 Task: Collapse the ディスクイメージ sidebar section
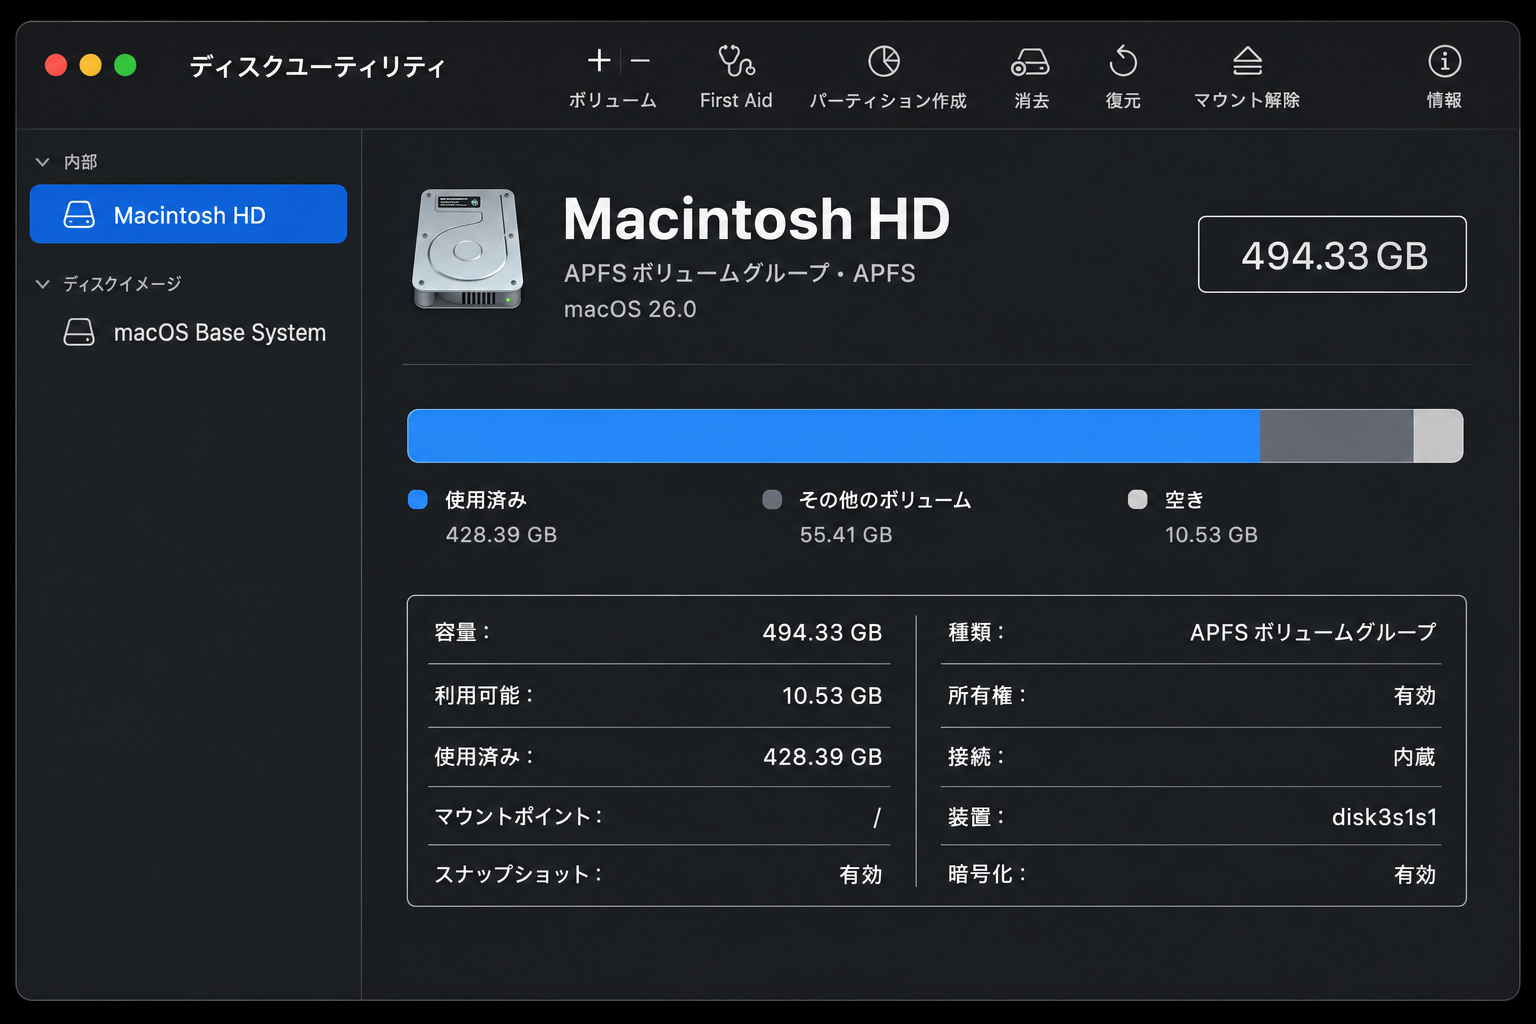click(42, 284)
